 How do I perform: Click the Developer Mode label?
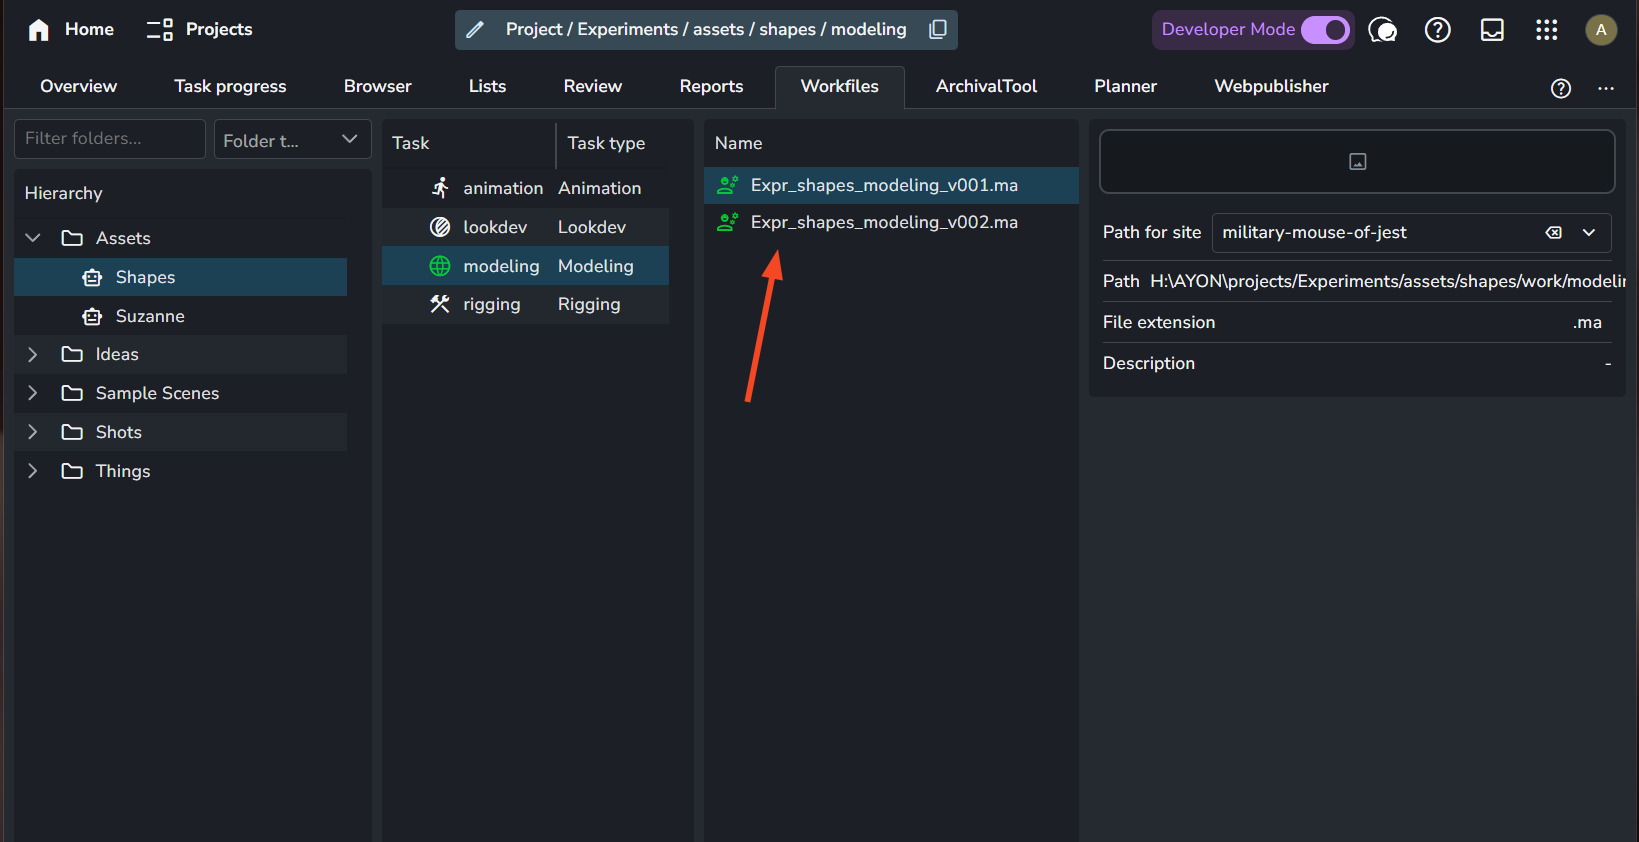1228,30
